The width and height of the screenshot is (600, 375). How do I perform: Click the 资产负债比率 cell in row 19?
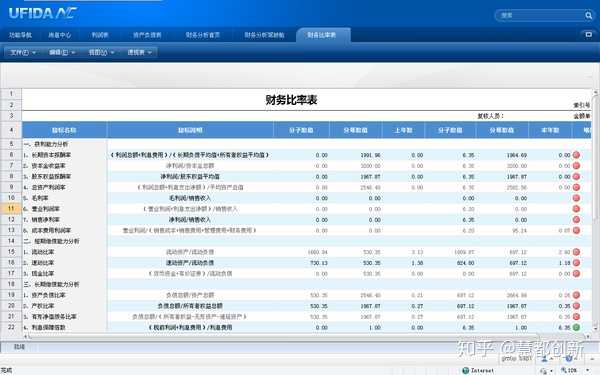pos(64,295)
